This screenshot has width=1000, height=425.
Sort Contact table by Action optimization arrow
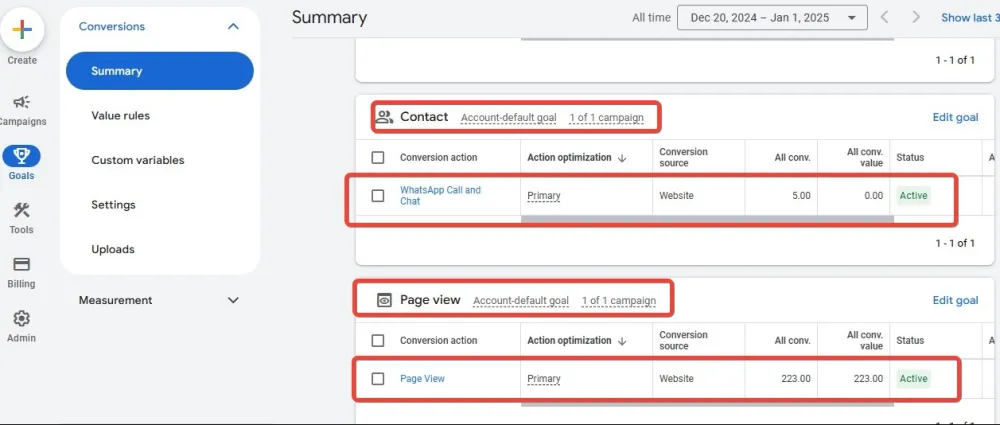[622, 158]
